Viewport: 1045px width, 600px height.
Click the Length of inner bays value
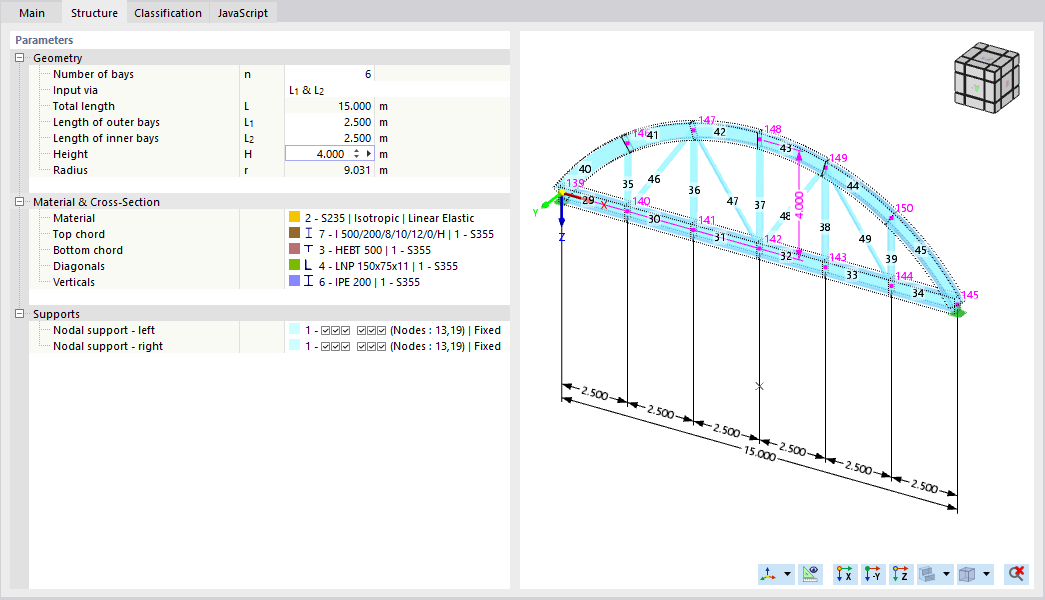click(x=329, y=138)
